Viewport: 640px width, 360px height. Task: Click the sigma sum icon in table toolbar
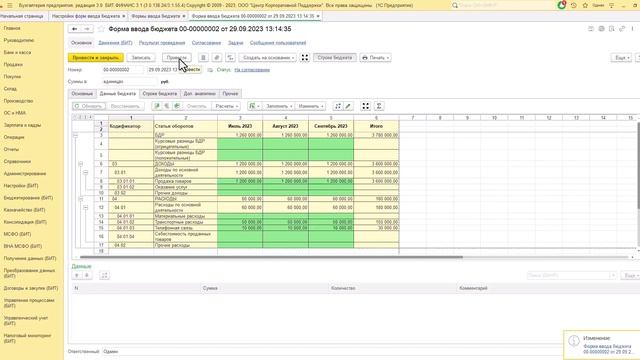379,106
